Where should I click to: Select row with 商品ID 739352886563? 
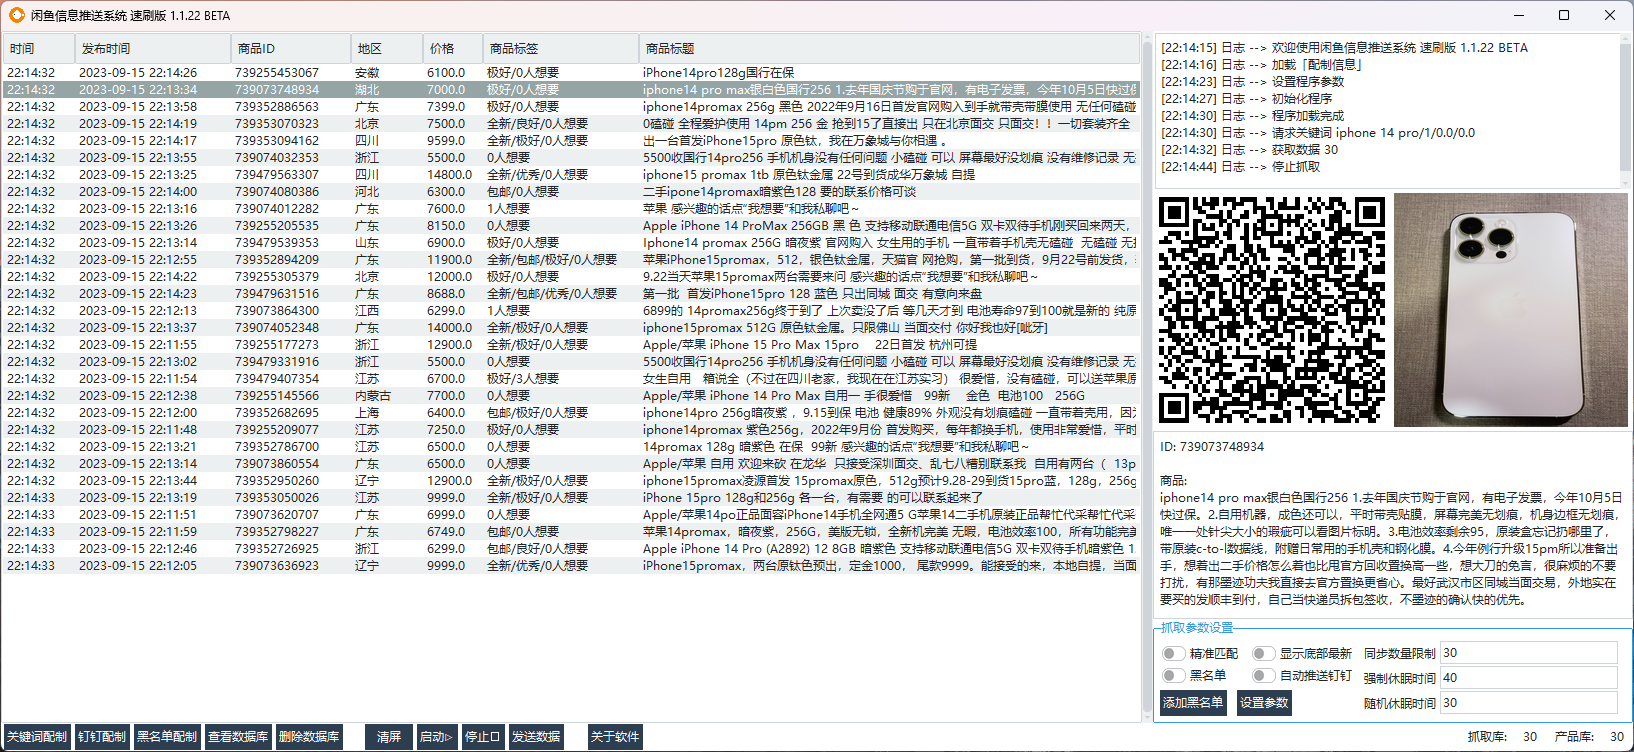click(x=571, y=107)
